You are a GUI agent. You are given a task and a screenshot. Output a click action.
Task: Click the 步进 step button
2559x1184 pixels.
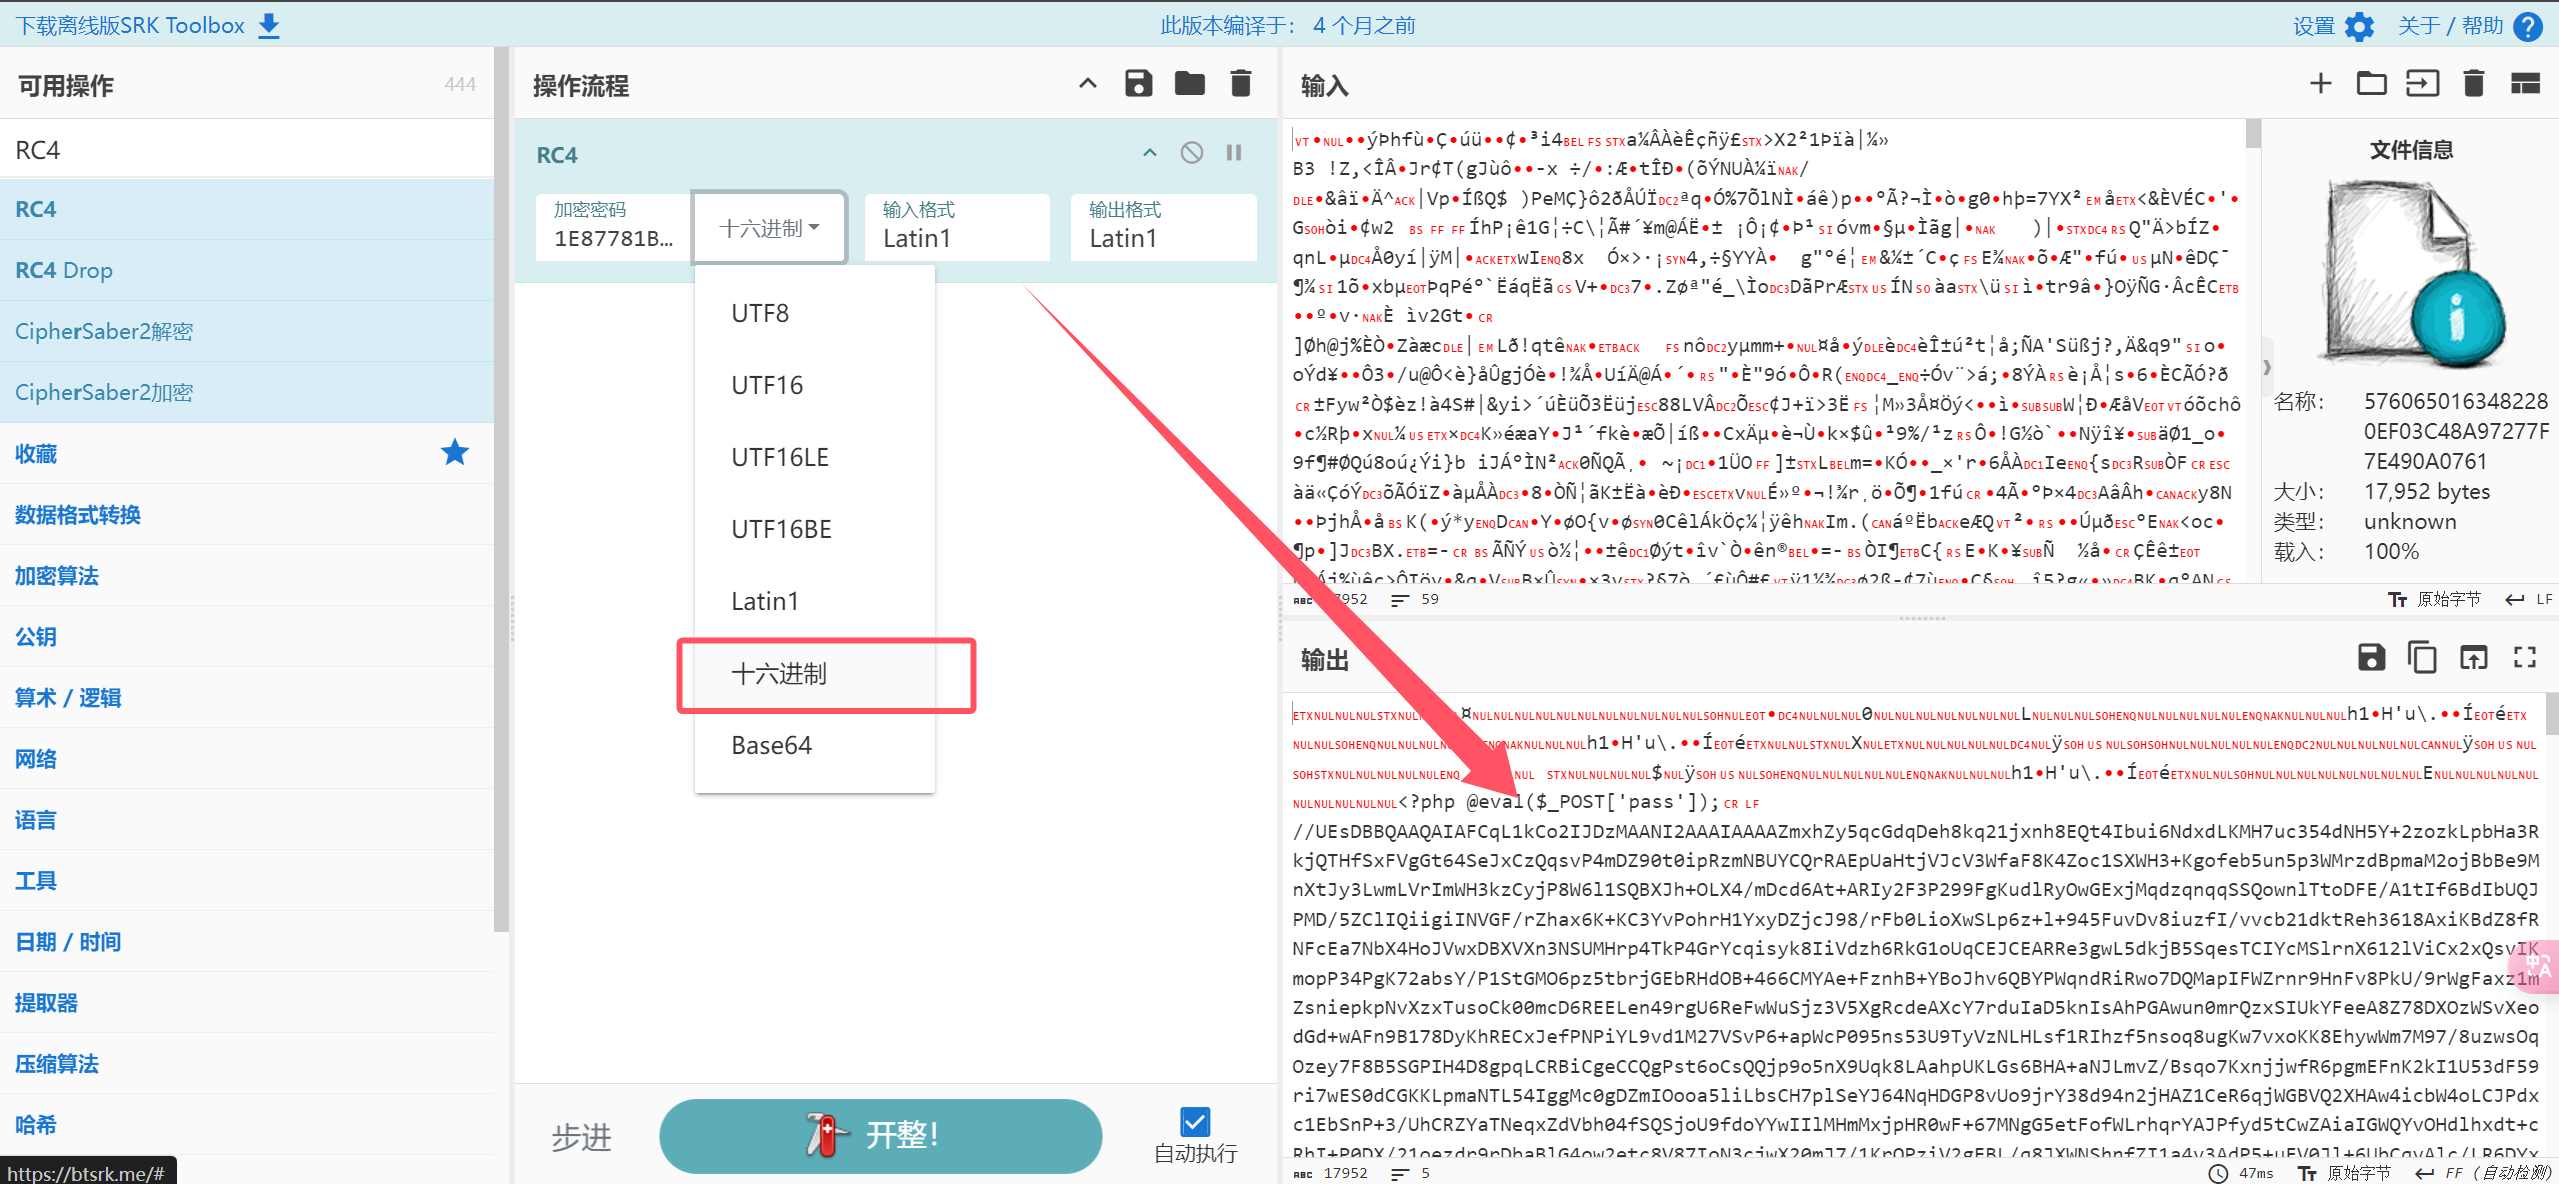pyautogui.click(x=581, y=1137)
